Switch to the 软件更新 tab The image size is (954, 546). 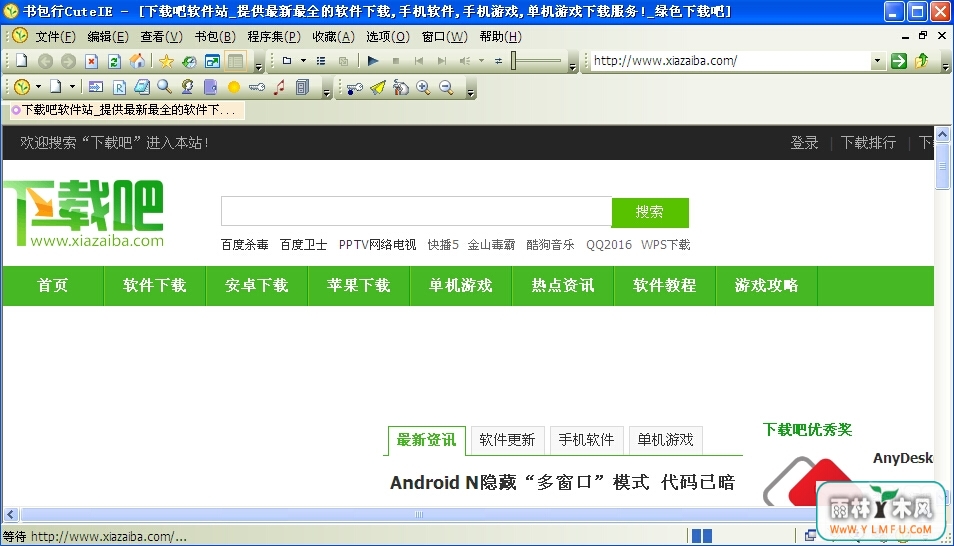point(507,439)
